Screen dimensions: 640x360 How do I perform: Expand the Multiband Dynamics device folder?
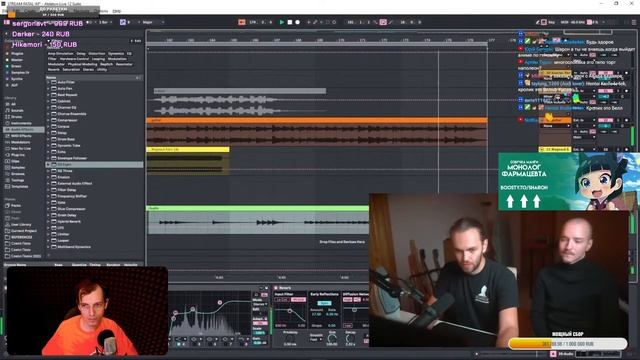point(48,247)
